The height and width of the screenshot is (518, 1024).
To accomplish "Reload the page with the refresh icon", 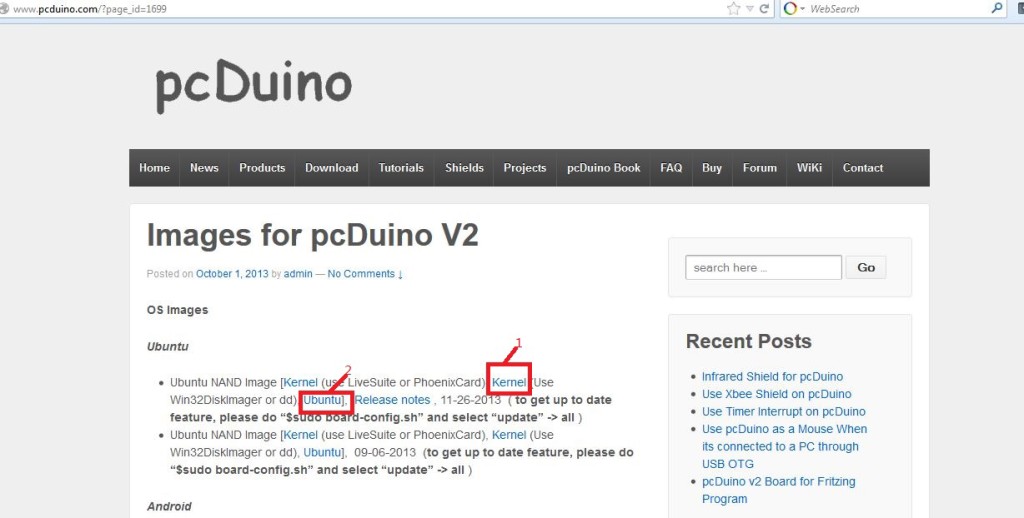I will coord(763,9).
